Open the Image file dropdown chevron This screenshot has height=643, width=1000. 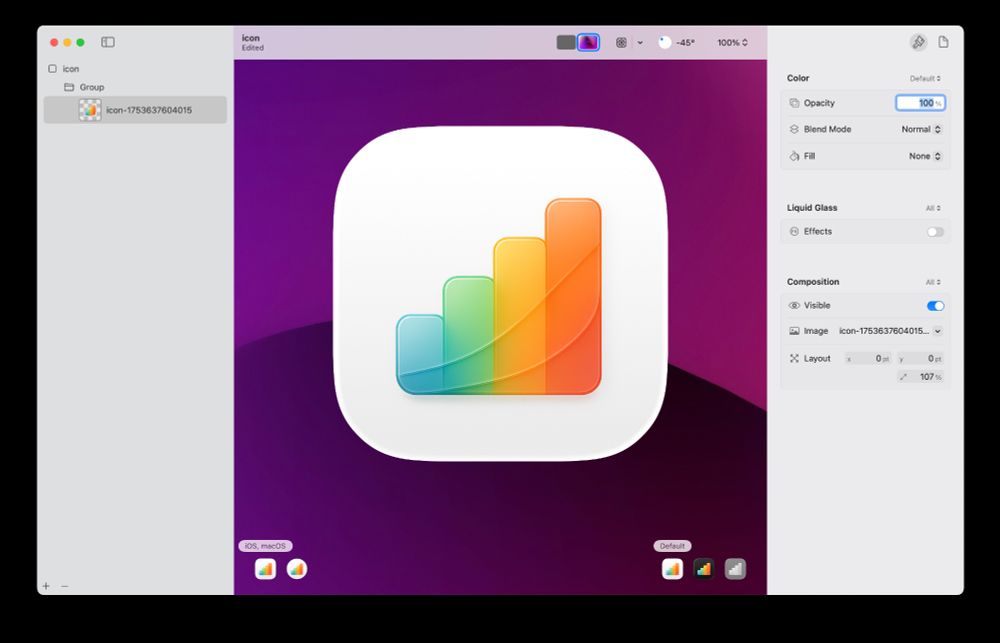click(938, 331)
